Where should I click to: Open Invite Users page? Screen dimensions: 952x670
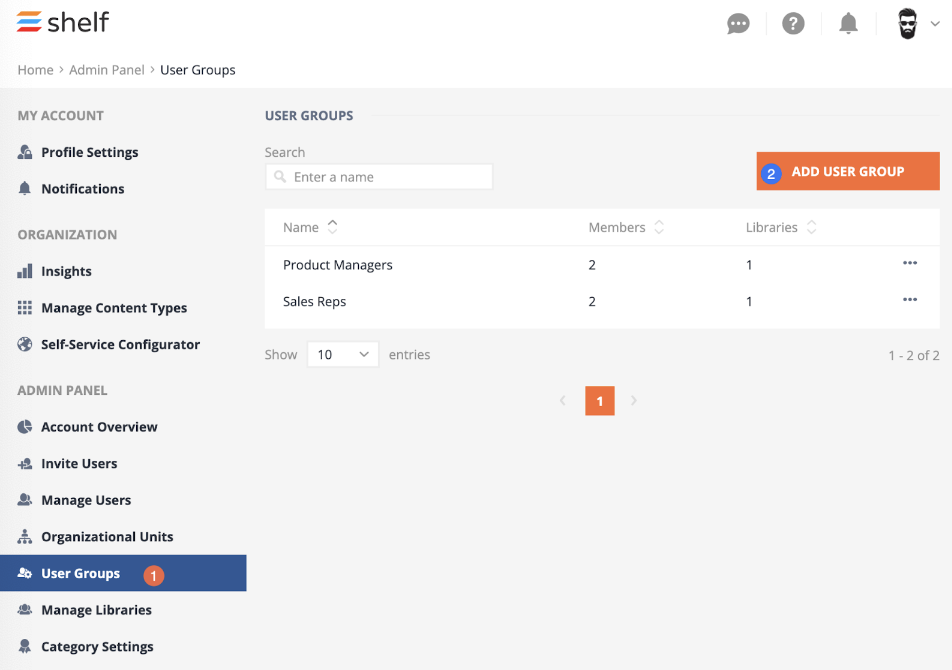point(79,464)
